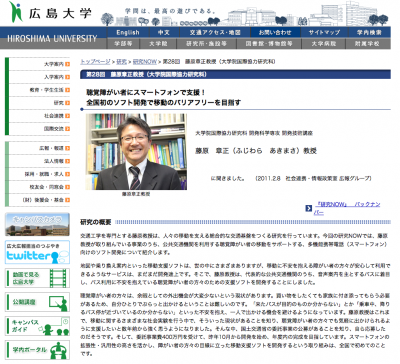Follow the 研究NOW breadcrumb link
The width and height of the screenshot is (400, 364).
(145, 62)
